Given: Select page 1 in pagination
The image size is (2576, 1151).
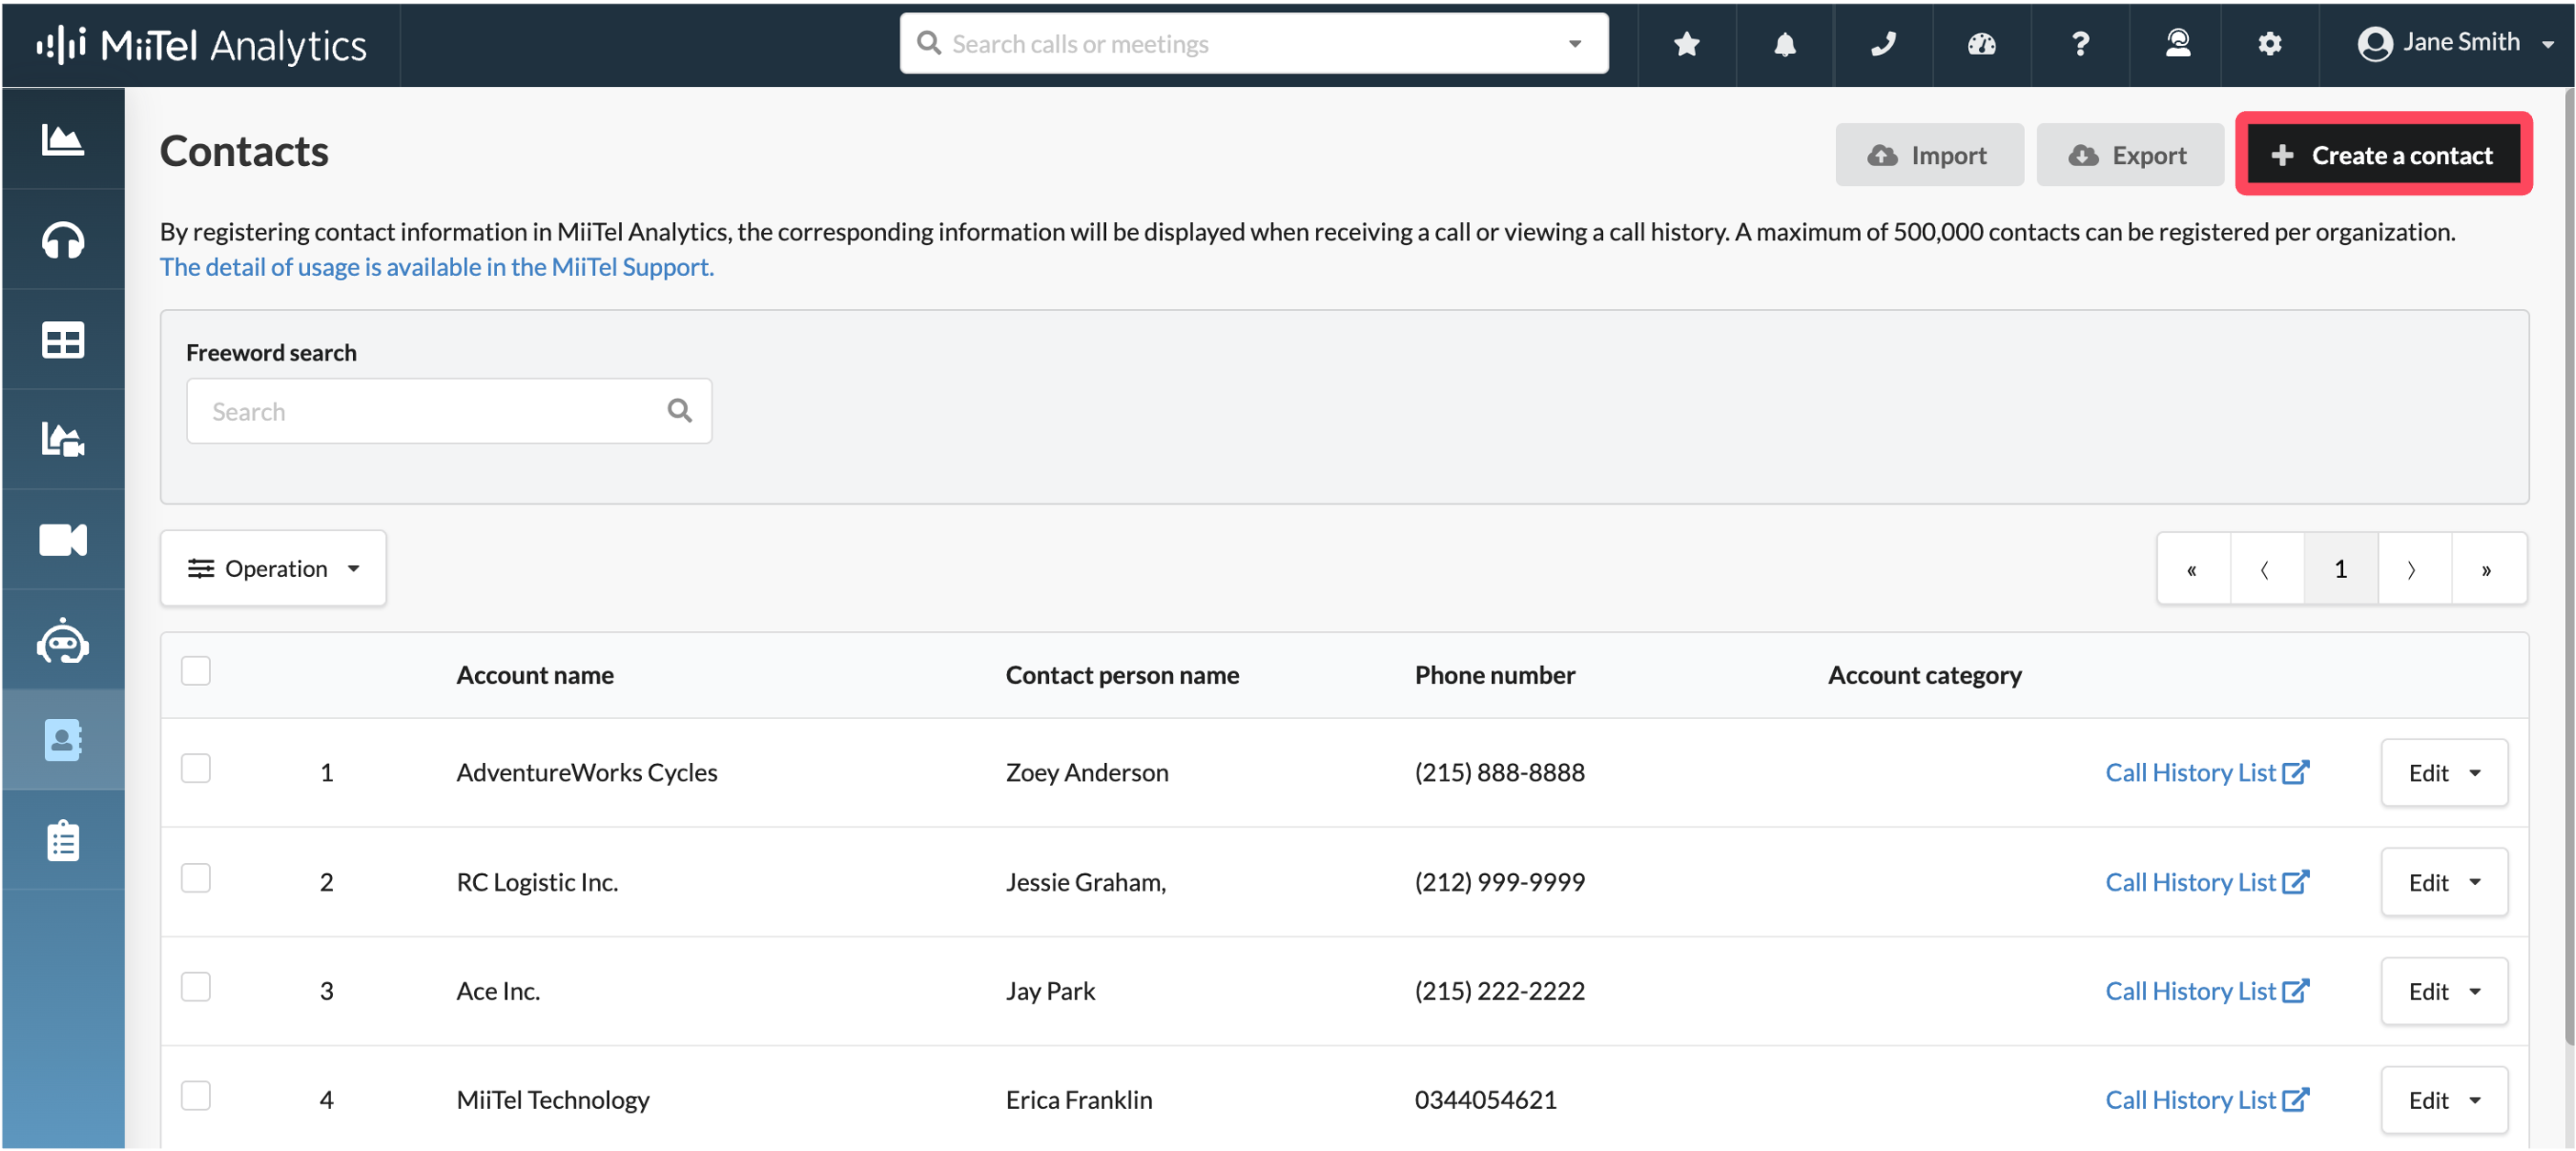Looking at the screenshot, I should (x=2340, y=568).
